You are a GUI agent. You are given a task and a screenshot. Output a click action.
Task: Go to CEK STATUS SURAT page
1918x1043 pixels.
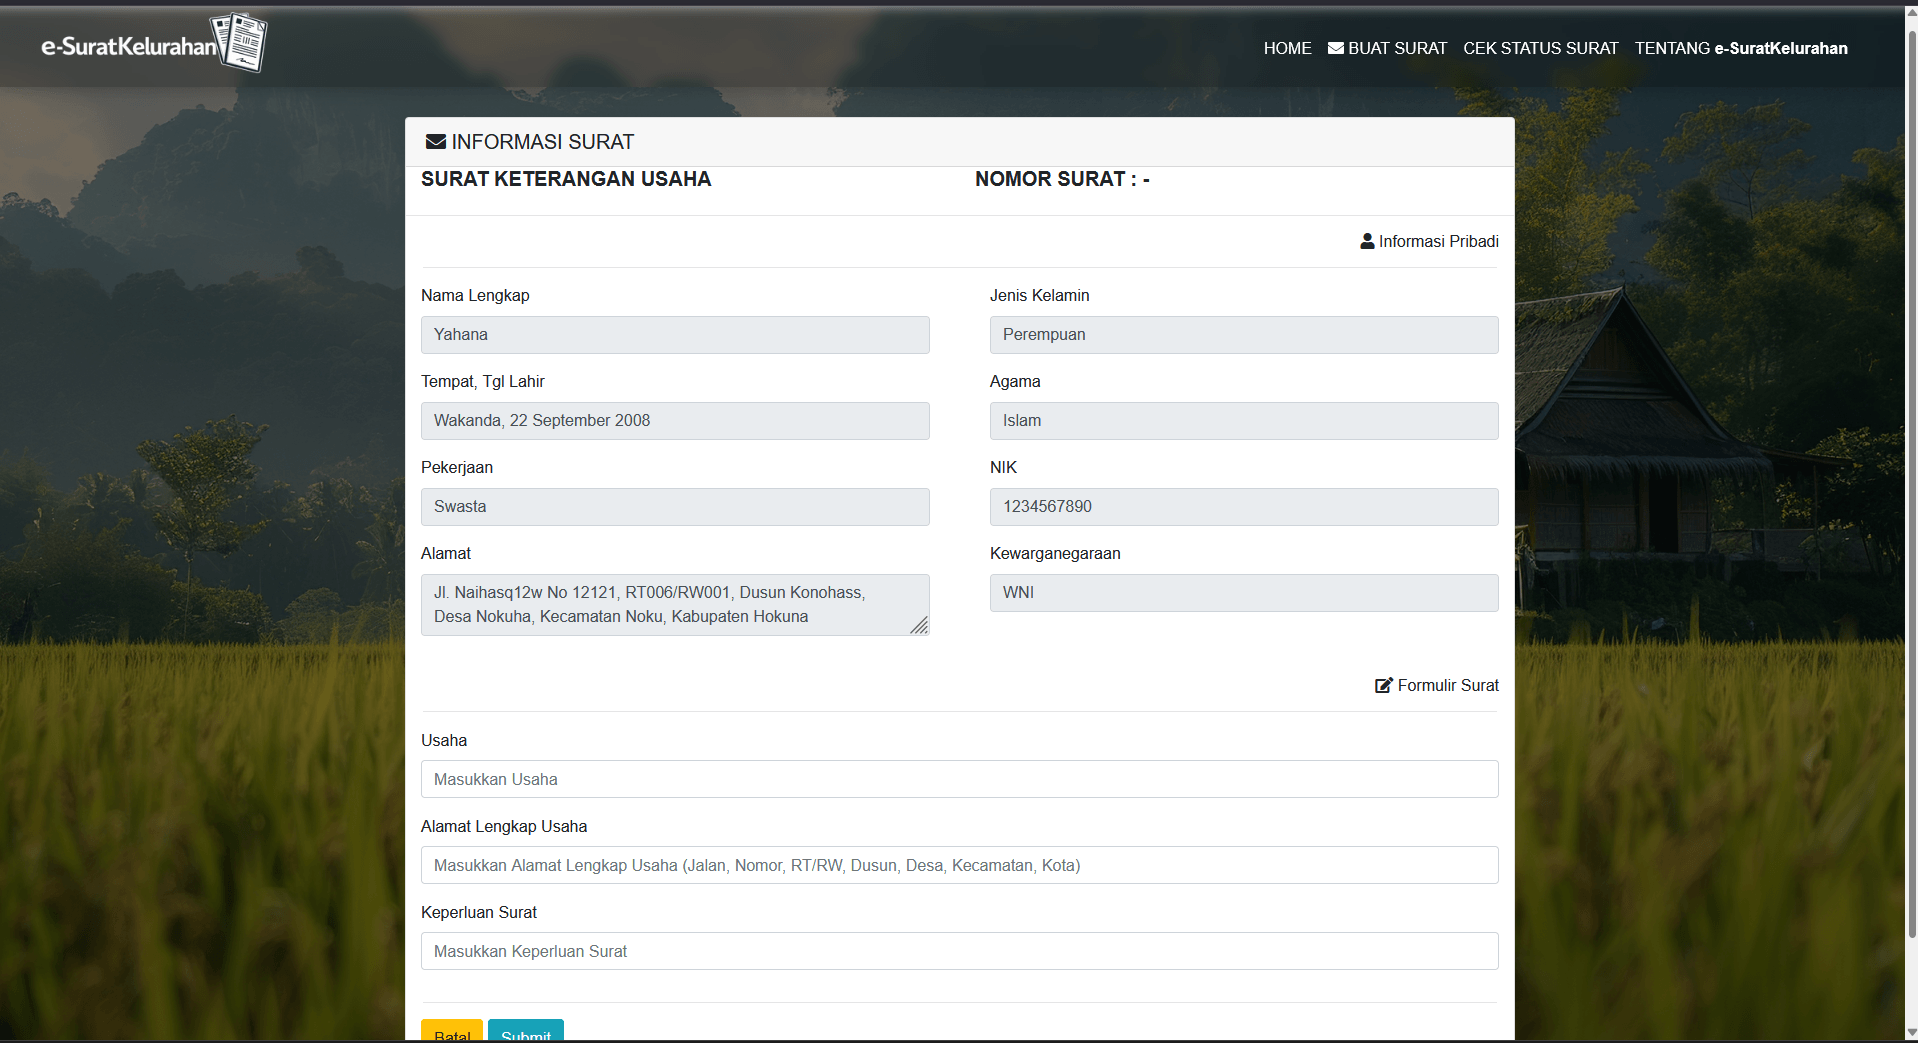pyautogui.click(x=1540, y=48)
